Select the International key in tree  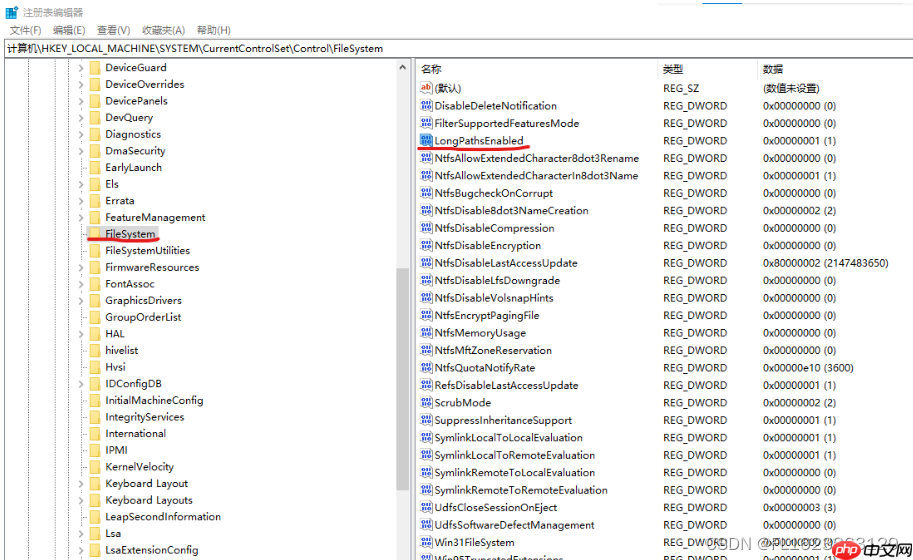136,434
